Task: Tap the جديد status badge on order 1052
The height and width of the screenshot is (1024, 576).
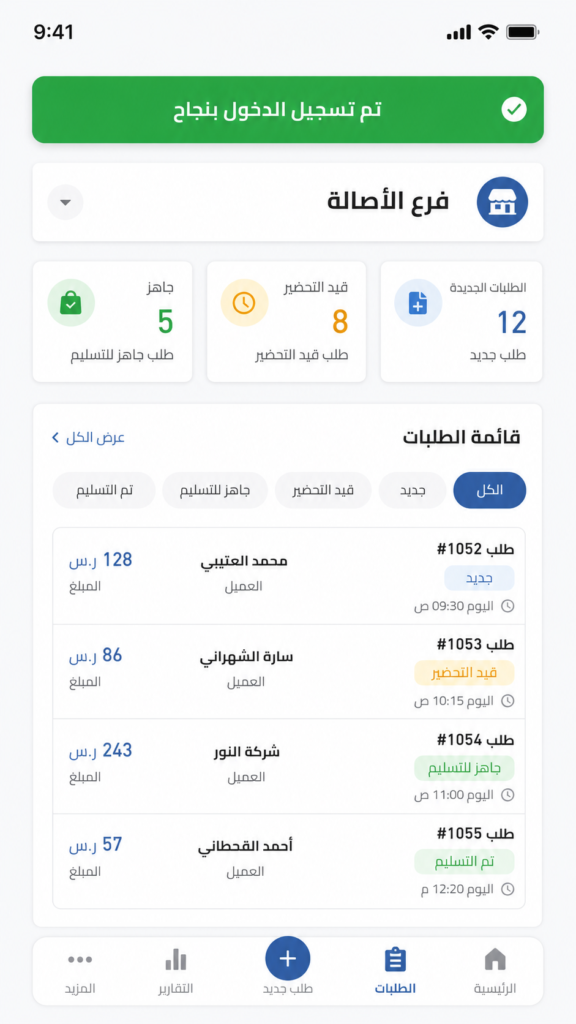Action: (479, 578)
